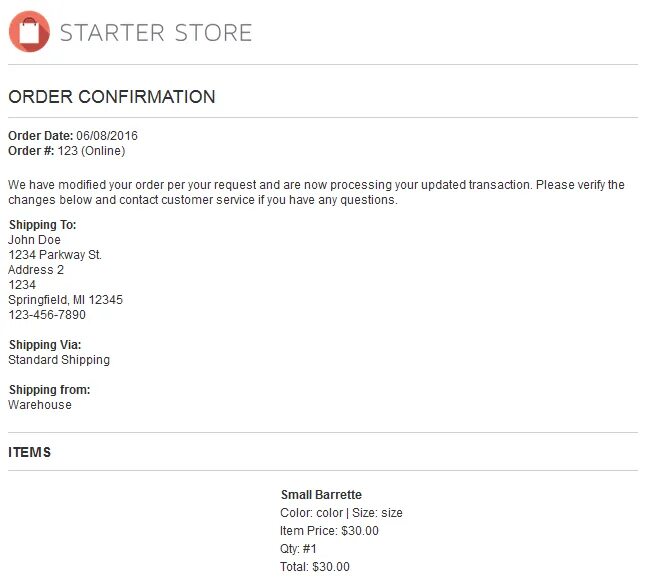The image size is (652, 579).
Task: Select the Standard Shipping method text
Action: point(59,359)
